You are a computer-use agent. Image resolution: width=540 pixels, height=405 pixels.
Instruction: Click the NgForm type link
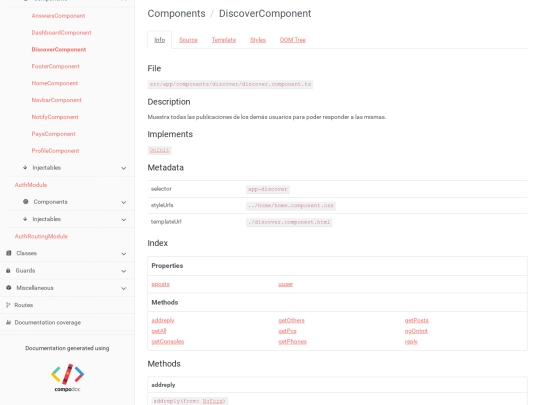click(213, 401)
